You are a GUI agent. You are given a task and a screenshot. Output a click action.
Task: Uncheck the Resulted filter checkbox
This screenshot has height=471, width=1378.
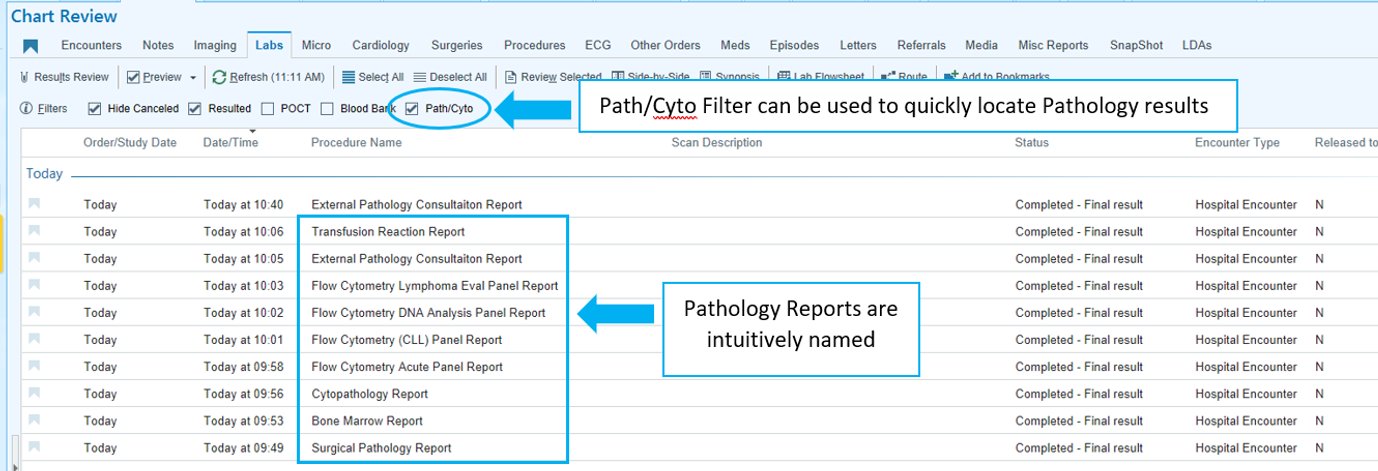(194, 108)
